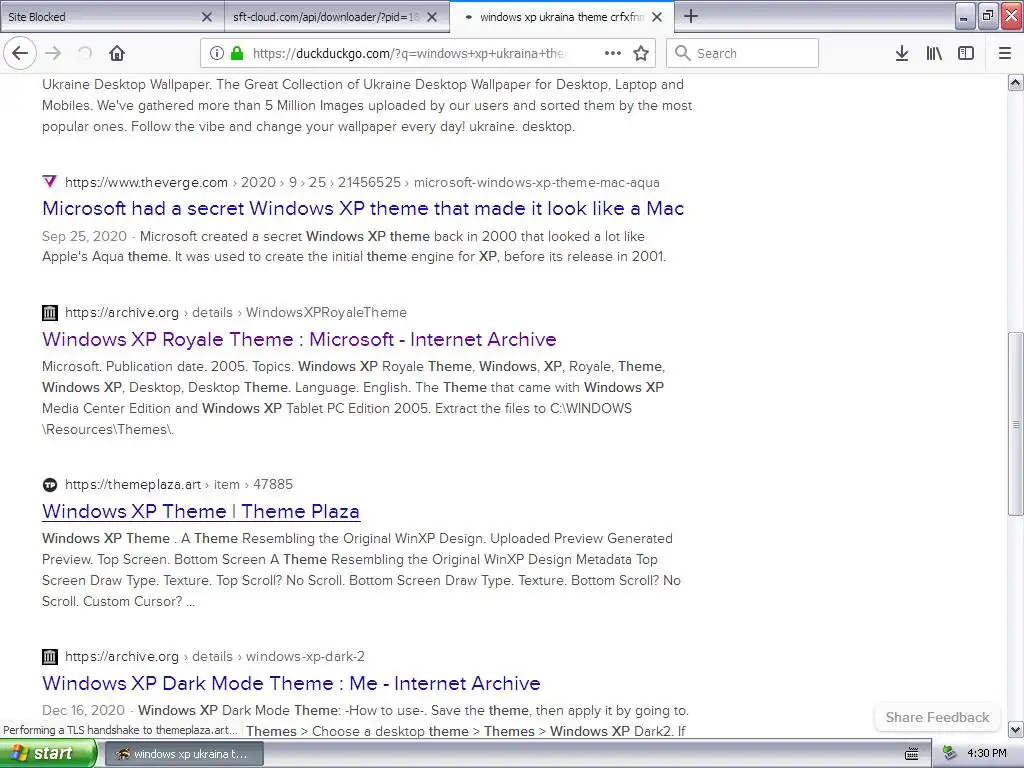Image resolution: width=1024 pixels, height=768 pixels.
Task: Click the green padlock security icon
Action: pos(237,53)
